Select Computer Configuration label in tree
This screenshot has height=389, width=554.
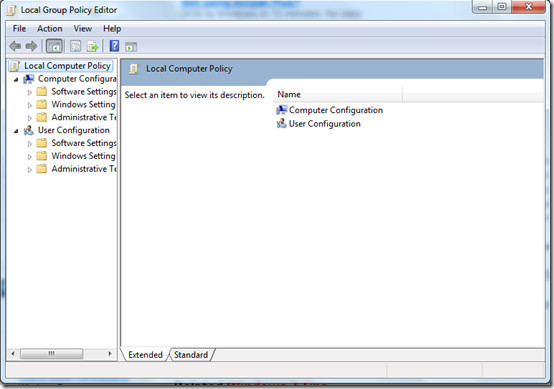pyautogui.click(x=77, y=79)
